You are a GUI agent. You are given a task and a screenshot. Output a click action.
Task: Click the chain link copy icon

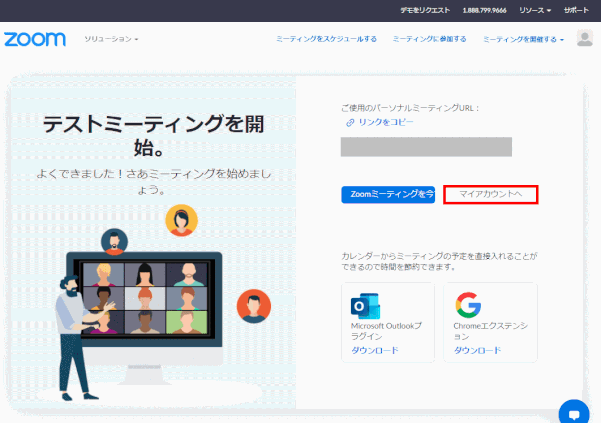[350, 123]
